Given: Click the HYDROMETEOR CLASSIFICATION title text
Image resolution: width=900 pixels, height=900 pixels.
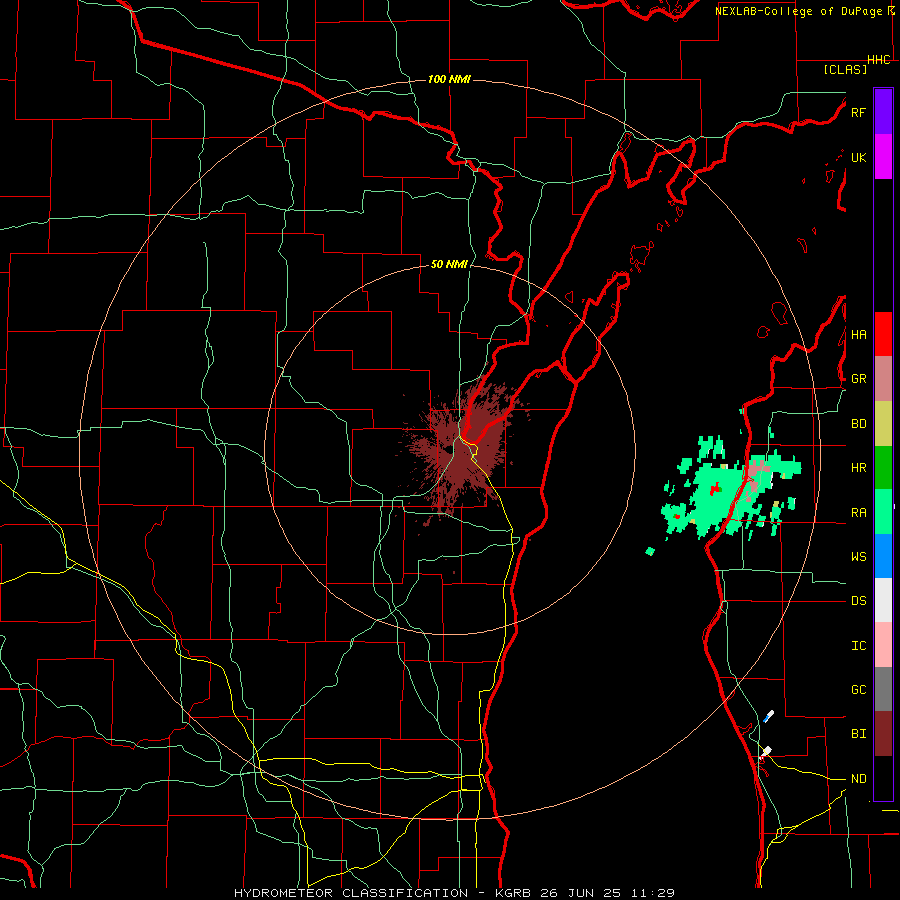Looking at the screenshot, I should [x=351, y=893].
